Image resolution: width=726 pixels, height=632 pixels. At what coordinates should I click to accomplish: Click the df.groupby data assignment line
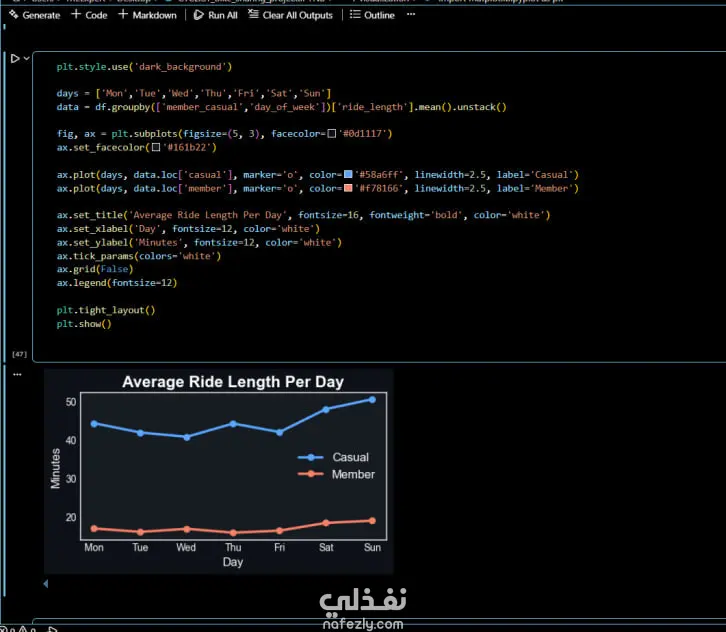click(282, 107)
